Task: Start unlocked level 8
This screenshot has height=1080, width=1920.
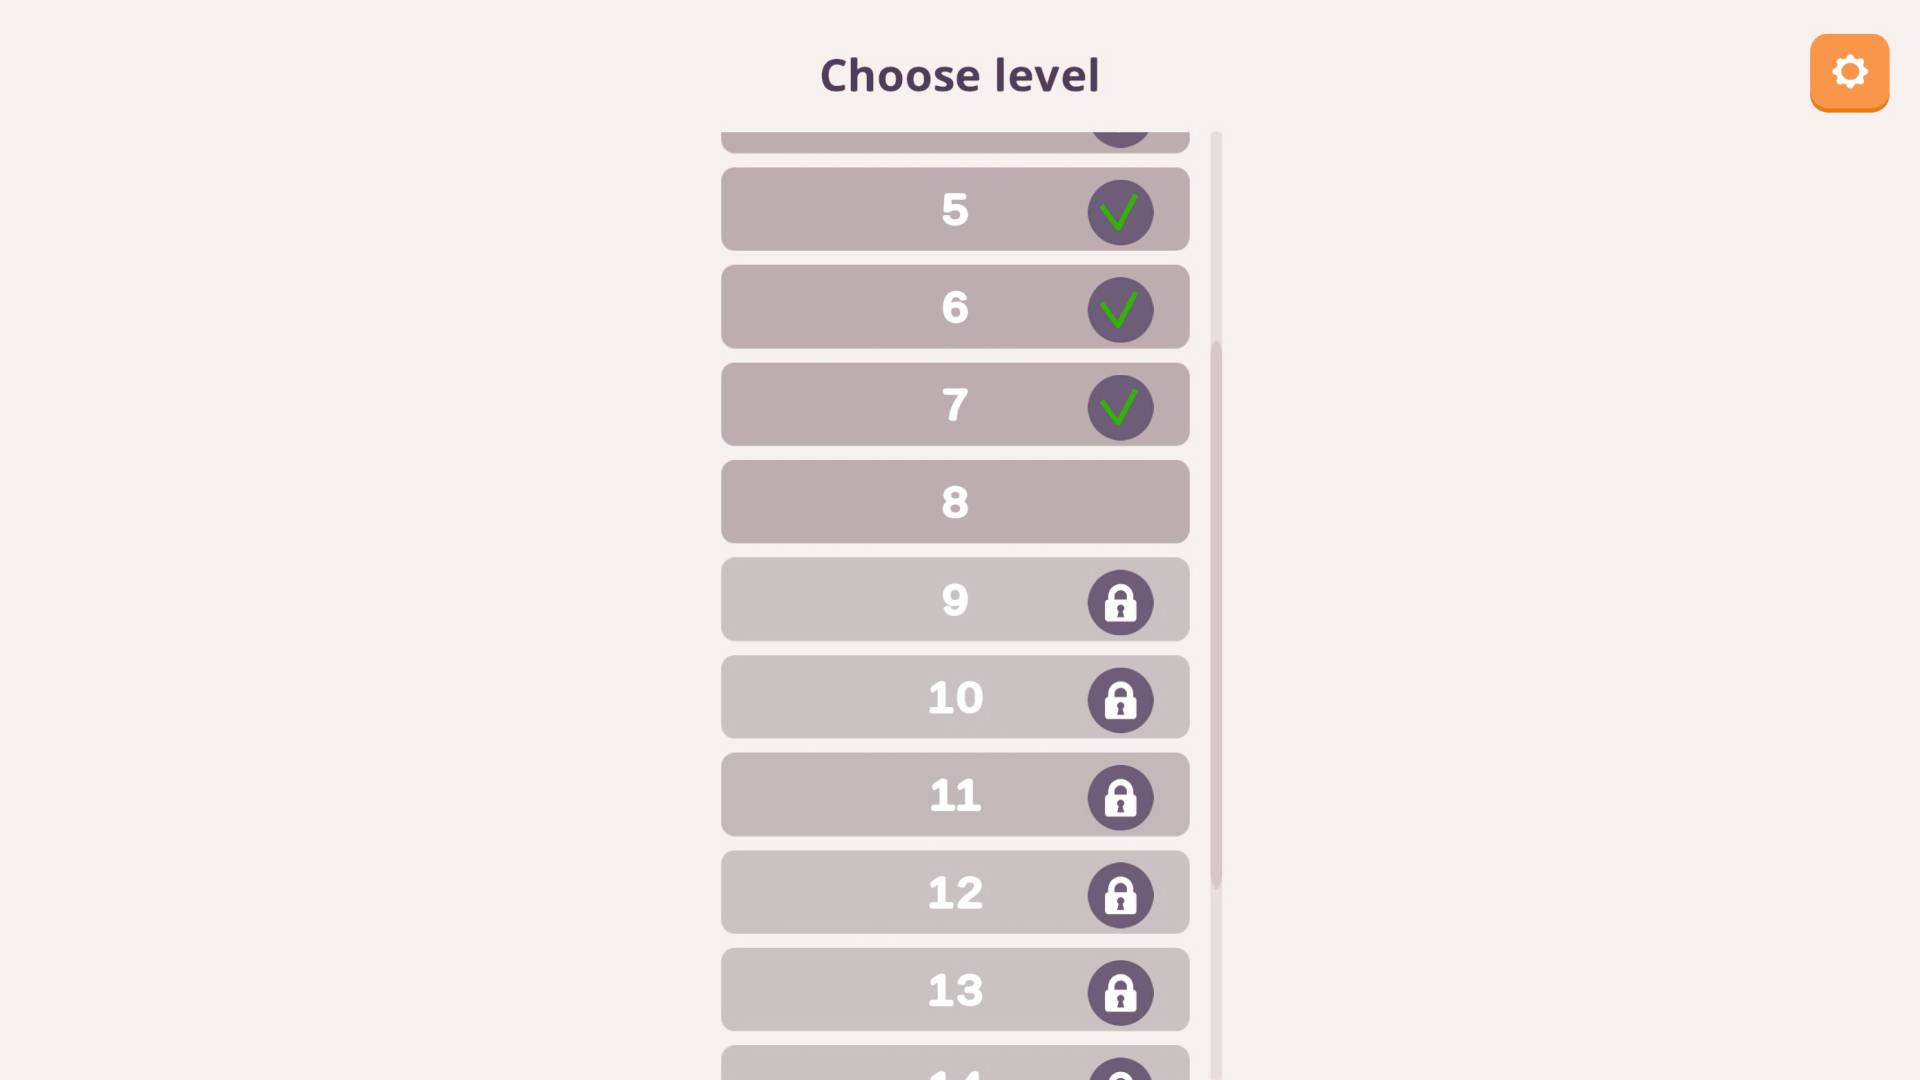Action: pos(954,502)
